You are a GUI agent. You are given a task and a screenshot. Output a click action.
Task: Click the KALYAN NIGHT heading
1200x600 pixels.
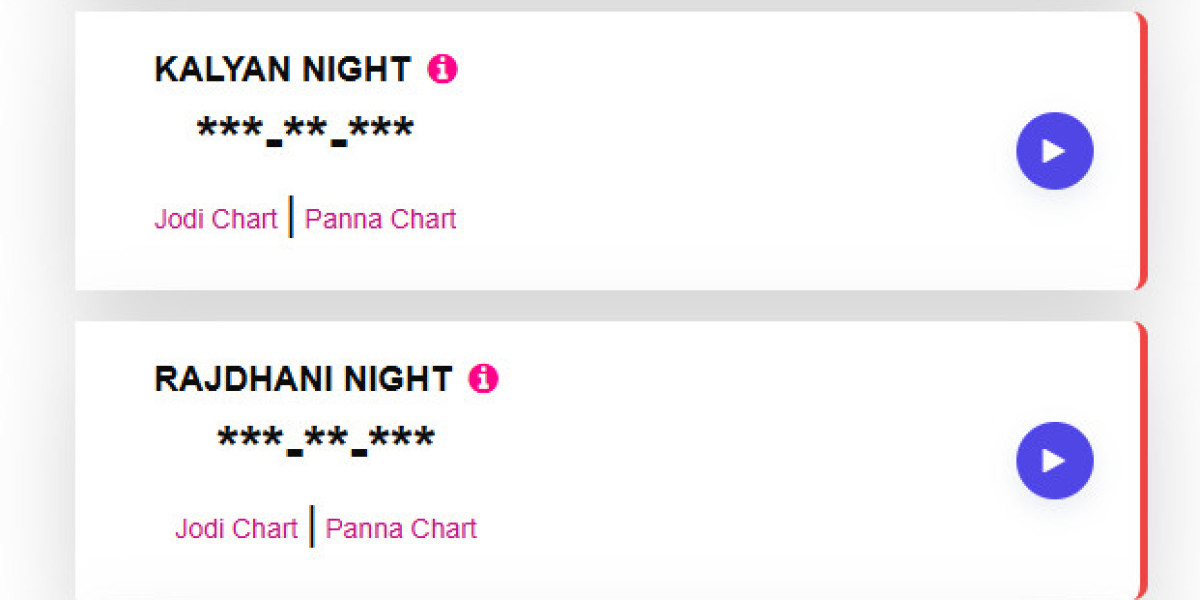(282, 70)
